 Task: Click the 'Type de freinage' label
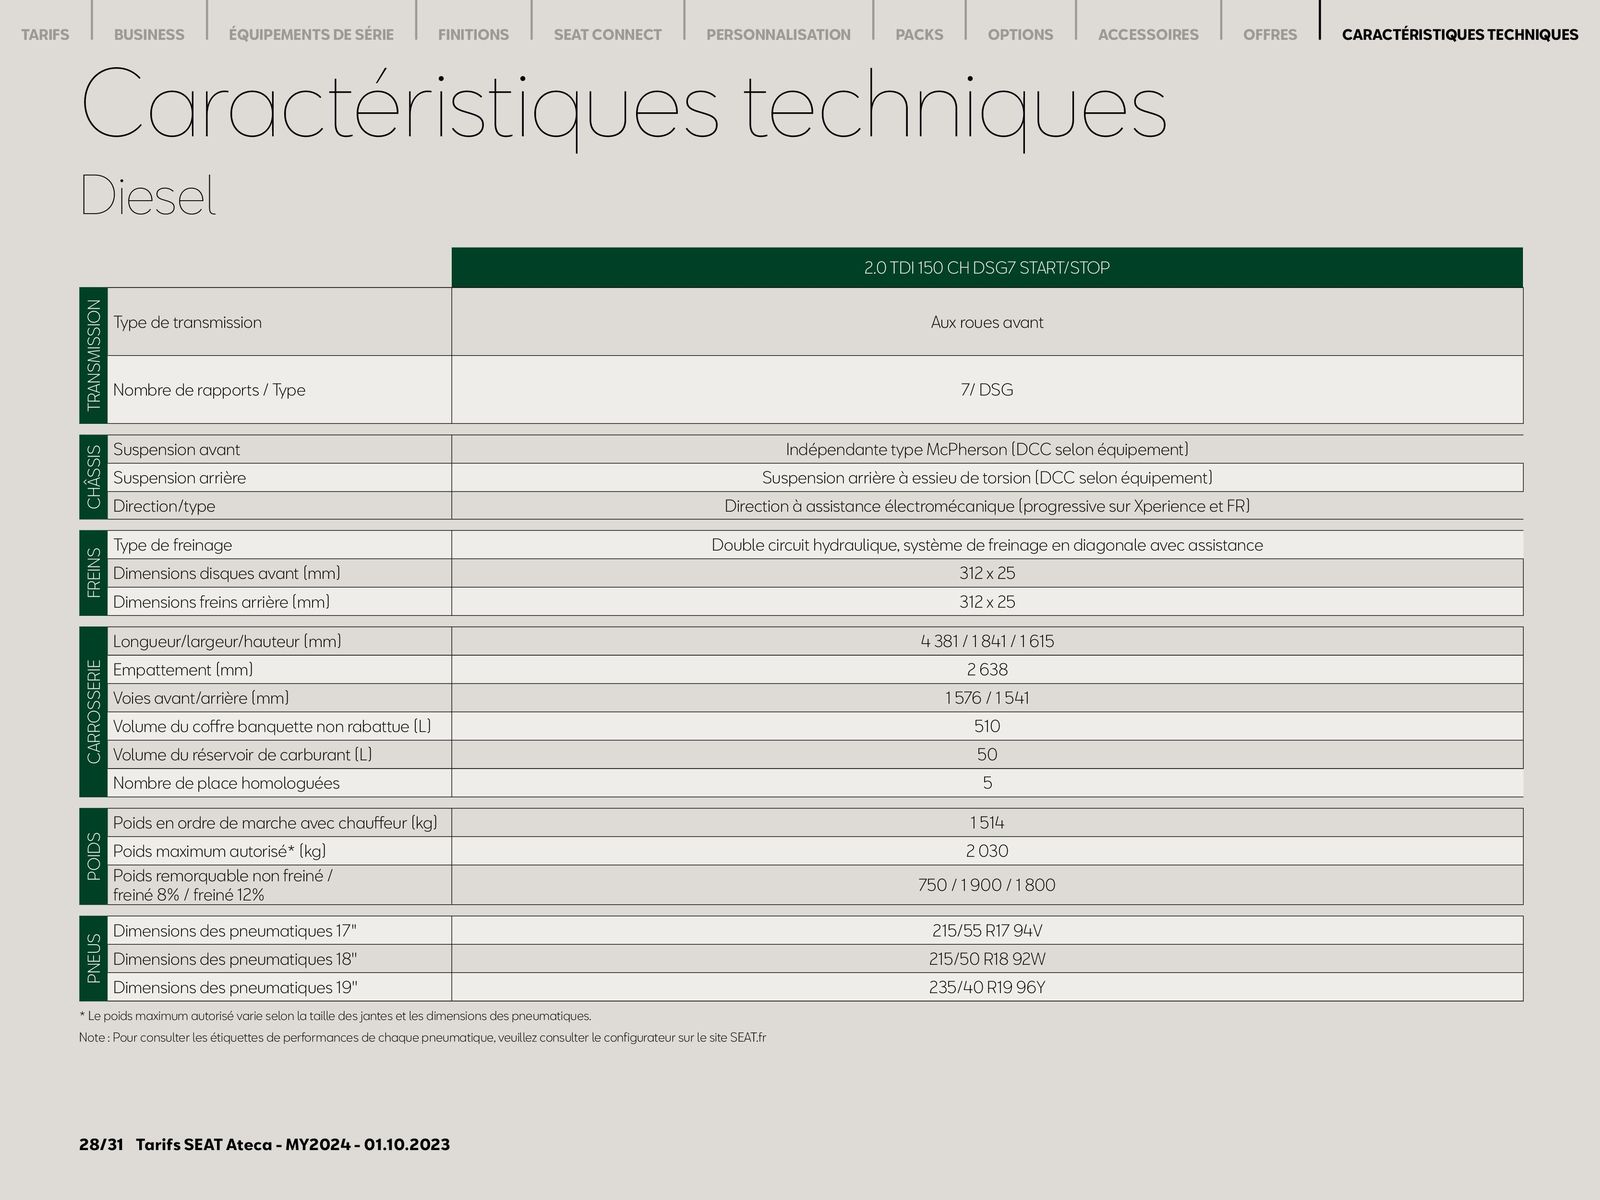pyautogui.click(x=172, y=545)
